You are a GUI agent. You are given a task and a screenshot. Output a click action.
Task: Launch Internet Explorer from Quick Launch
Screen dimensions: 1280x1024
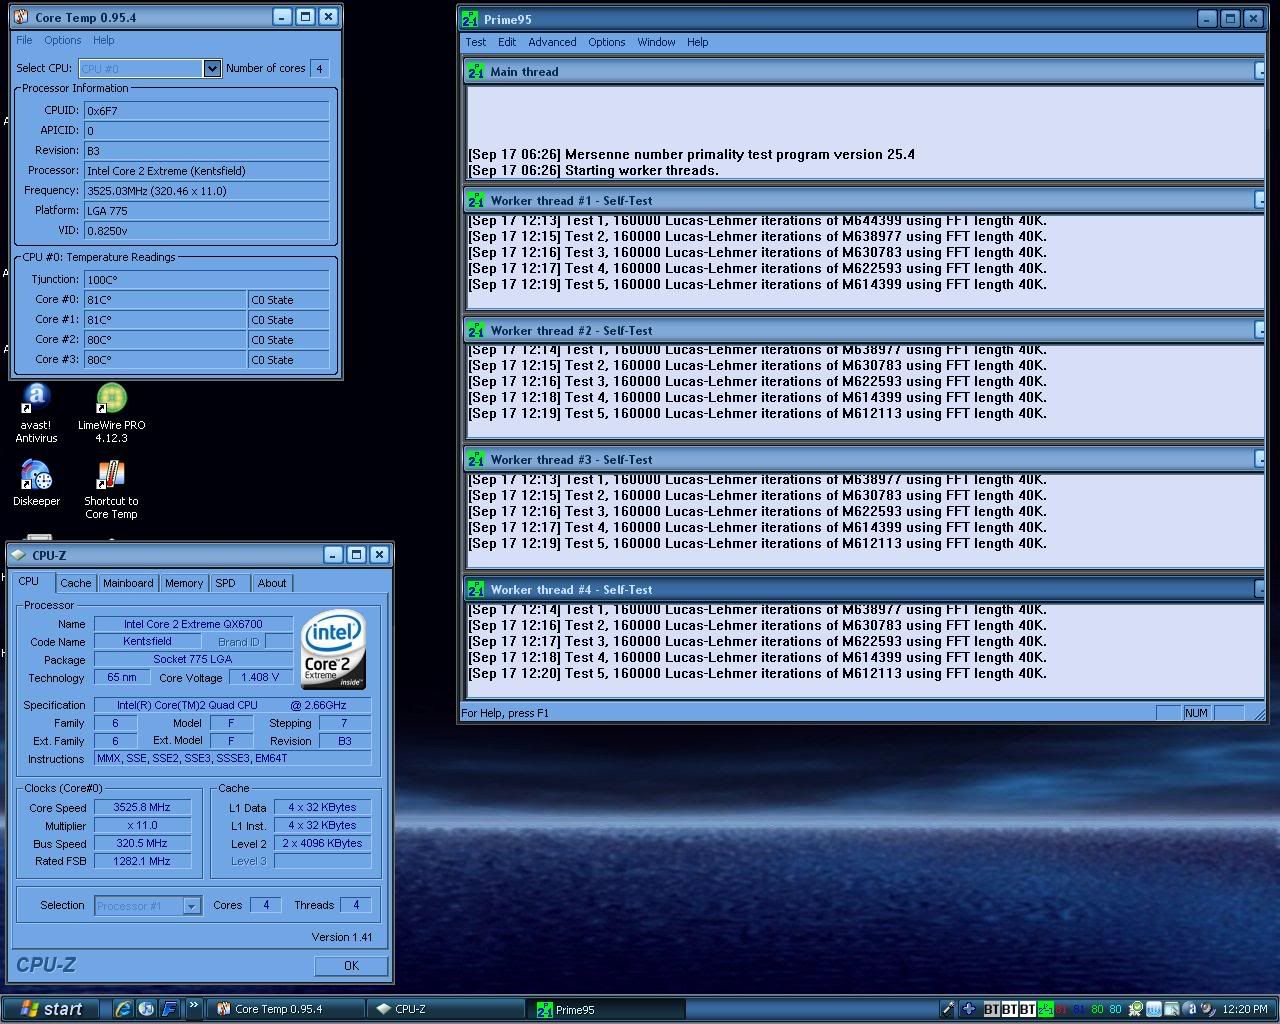tap(123, 1009)
